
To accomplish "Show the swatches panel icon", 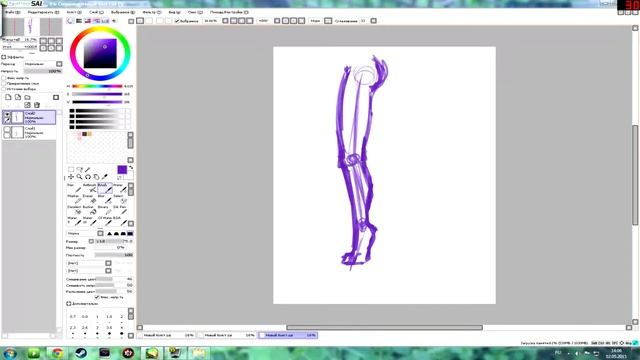I will [105, 21].
